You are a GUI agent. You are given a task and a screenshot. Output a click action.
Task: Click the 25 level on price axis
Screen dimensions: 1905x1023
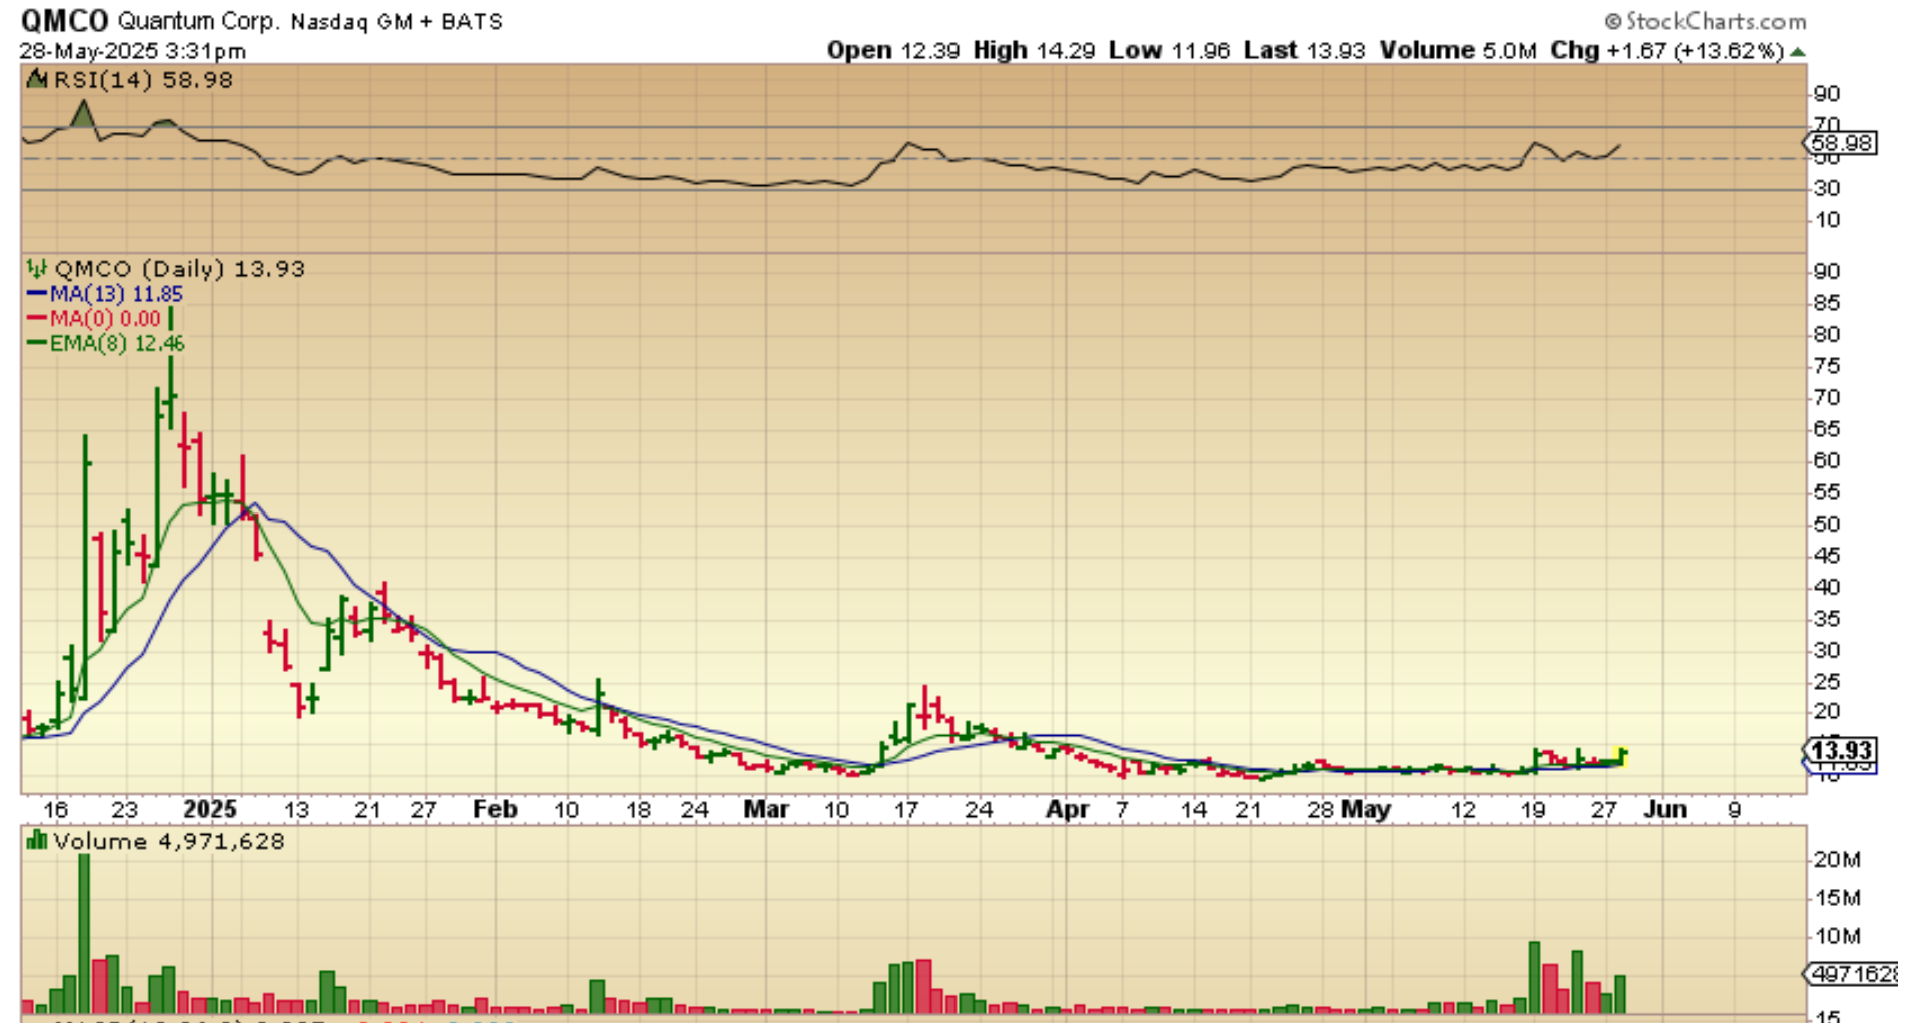pos(1827,682)
